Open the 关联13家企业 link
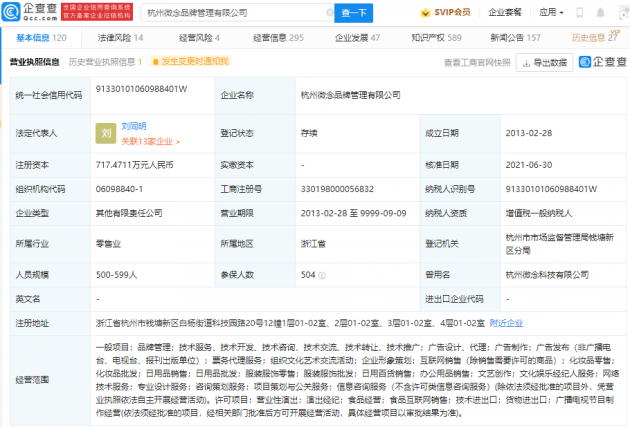The width and height of the screenshot is (630, 427). [151, 141]
